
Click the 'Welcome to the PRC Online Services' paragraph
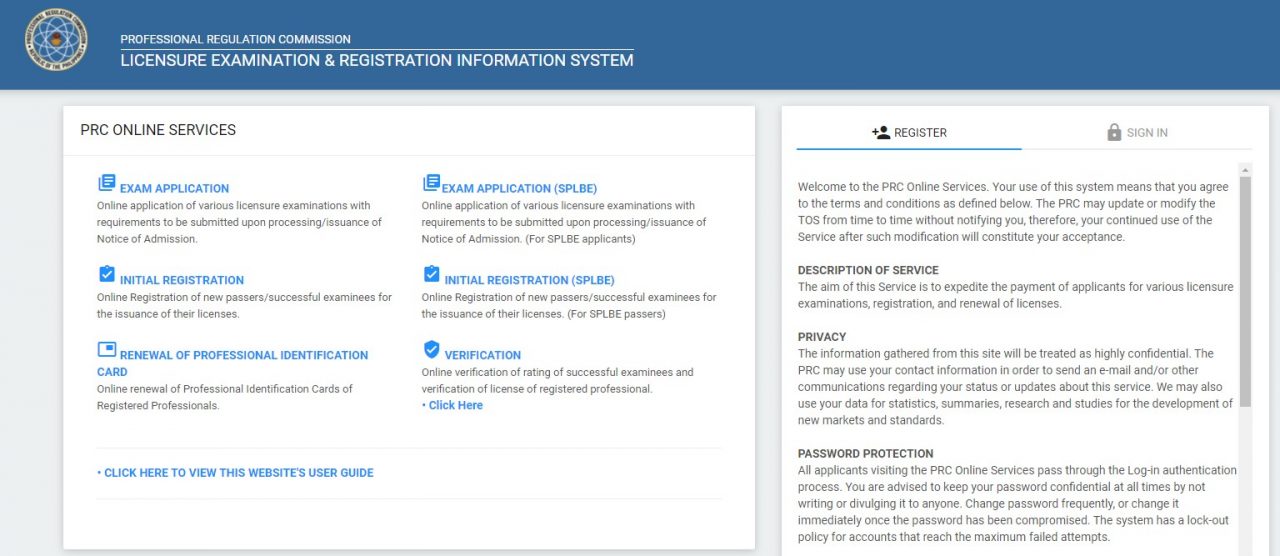tap(1014, 212)
